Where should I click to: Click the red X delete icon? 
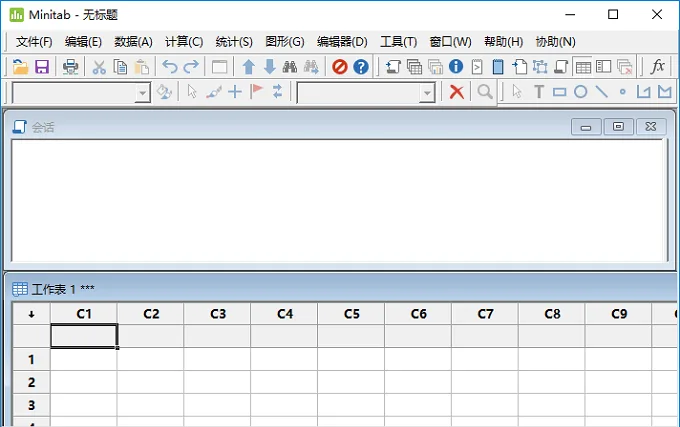point(457,92)
